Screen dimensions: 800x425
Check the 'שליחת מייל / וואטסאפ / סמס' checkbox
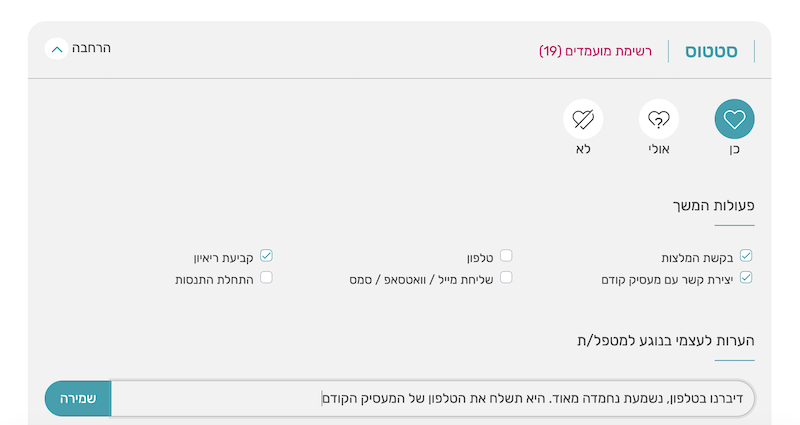pos(506,277)
